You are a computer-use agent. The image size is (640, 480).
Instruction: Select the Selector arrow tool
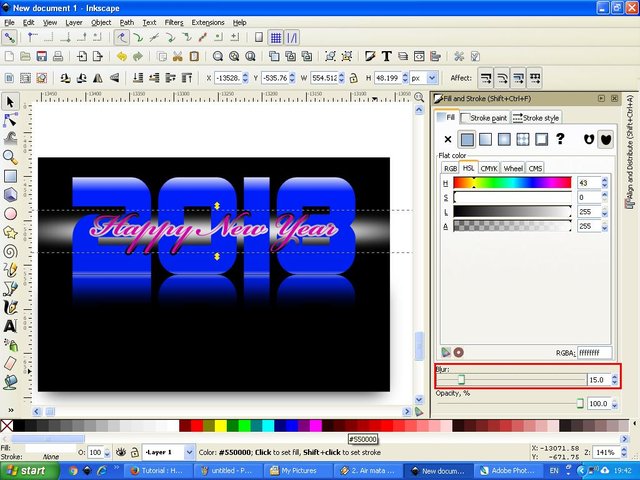tap(10, 102)
